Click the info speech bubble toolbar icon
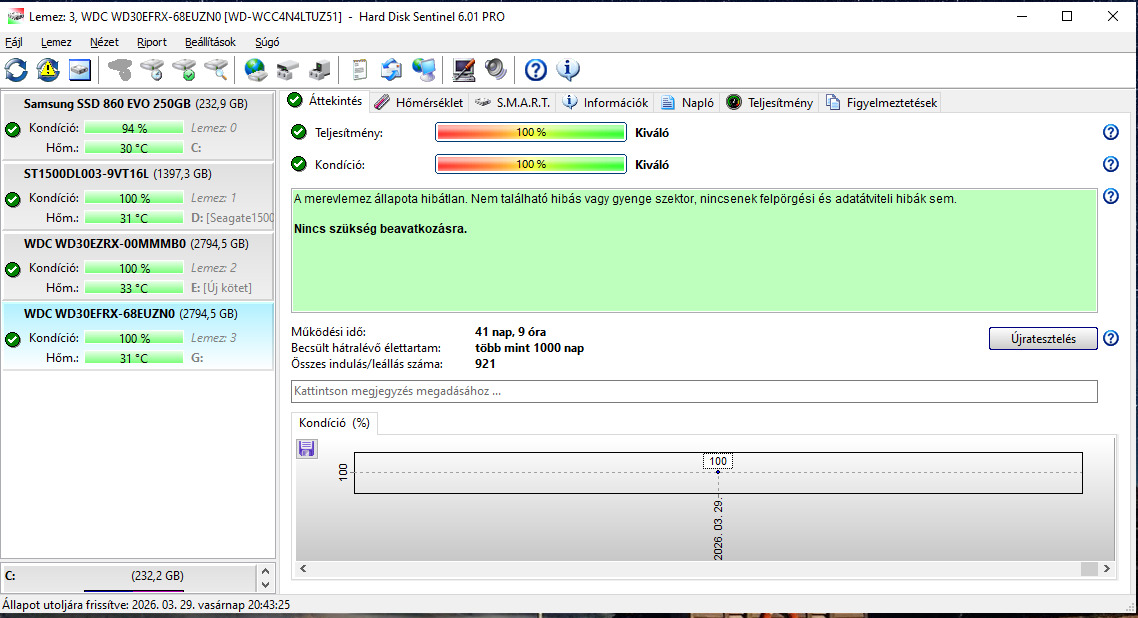 click(x=568, y=70)
